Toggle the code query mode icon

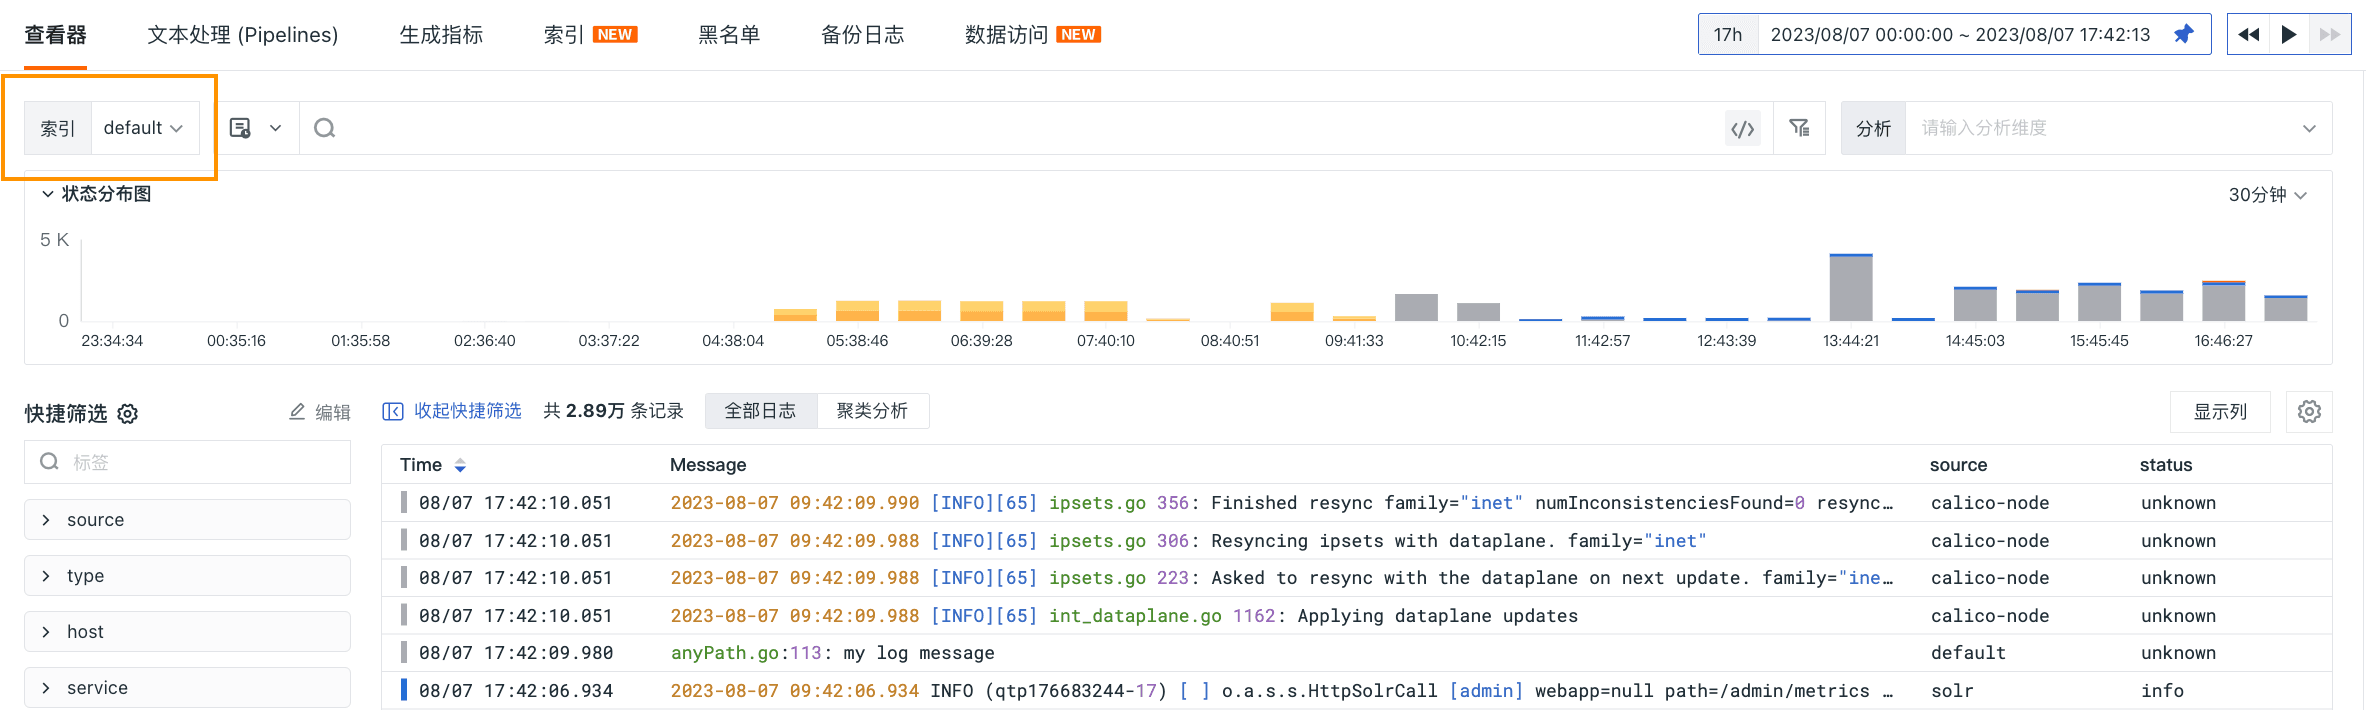click(1743, 128)
